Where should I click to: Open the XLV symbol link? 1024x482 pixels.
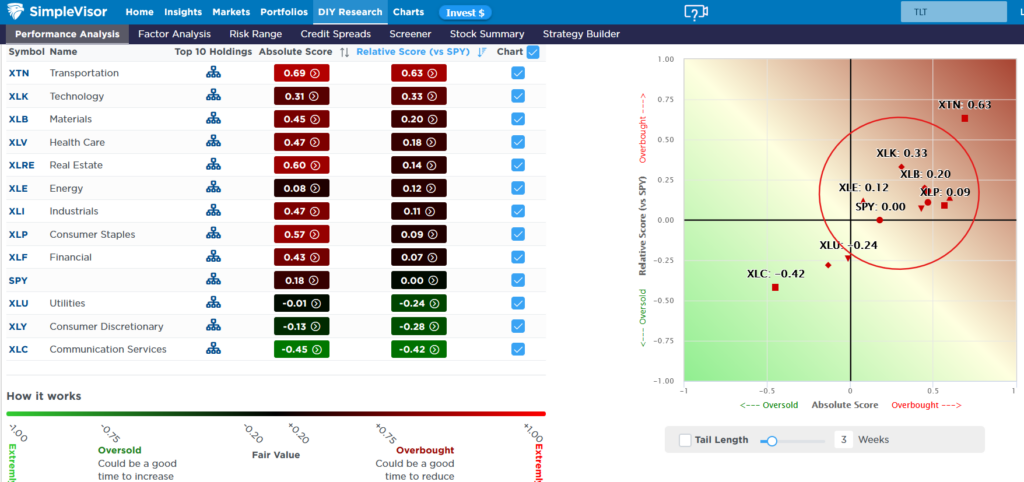[x=17, y=142]
